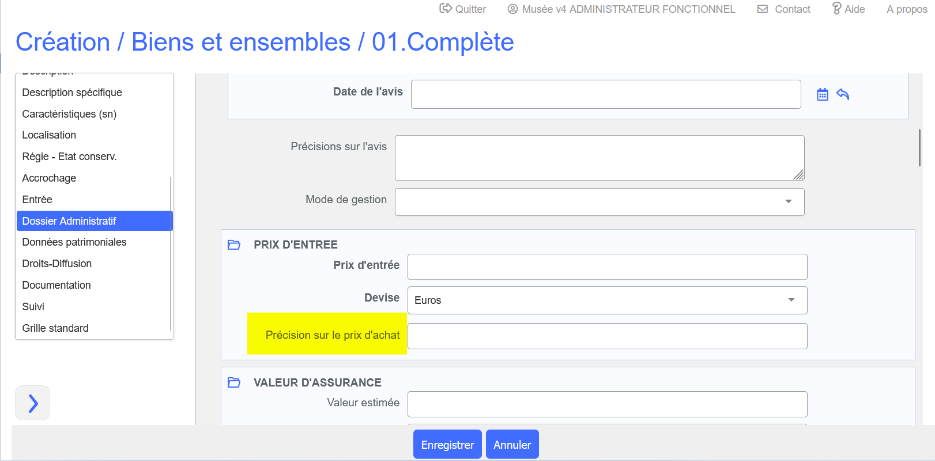Click the Précisions sur l'avis text area
The image size is (935, 461).
tap(599, 158)
